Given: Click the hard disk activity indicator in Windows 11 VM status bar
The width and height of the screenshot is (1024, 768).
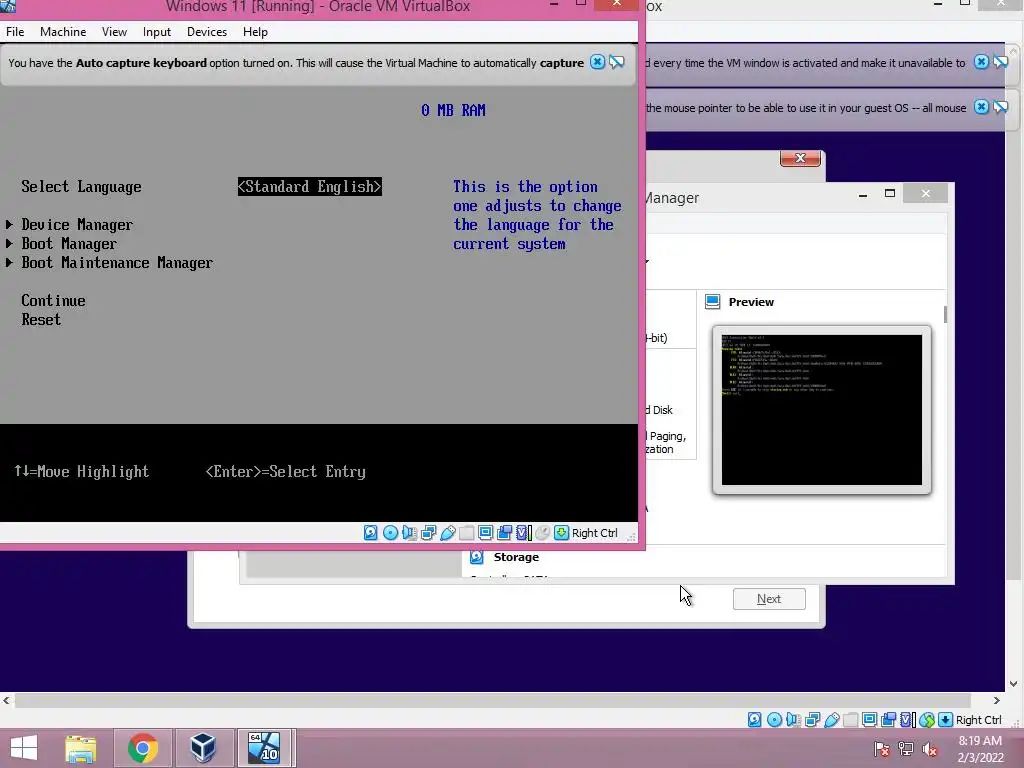Looking at the screenshot, I should click(370, 533).
